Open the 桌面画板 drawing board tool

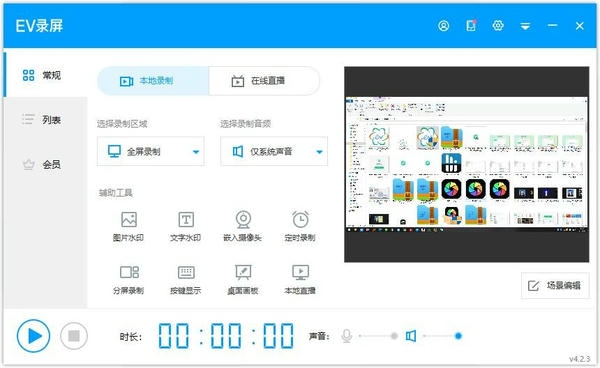[x=243, y=280]
